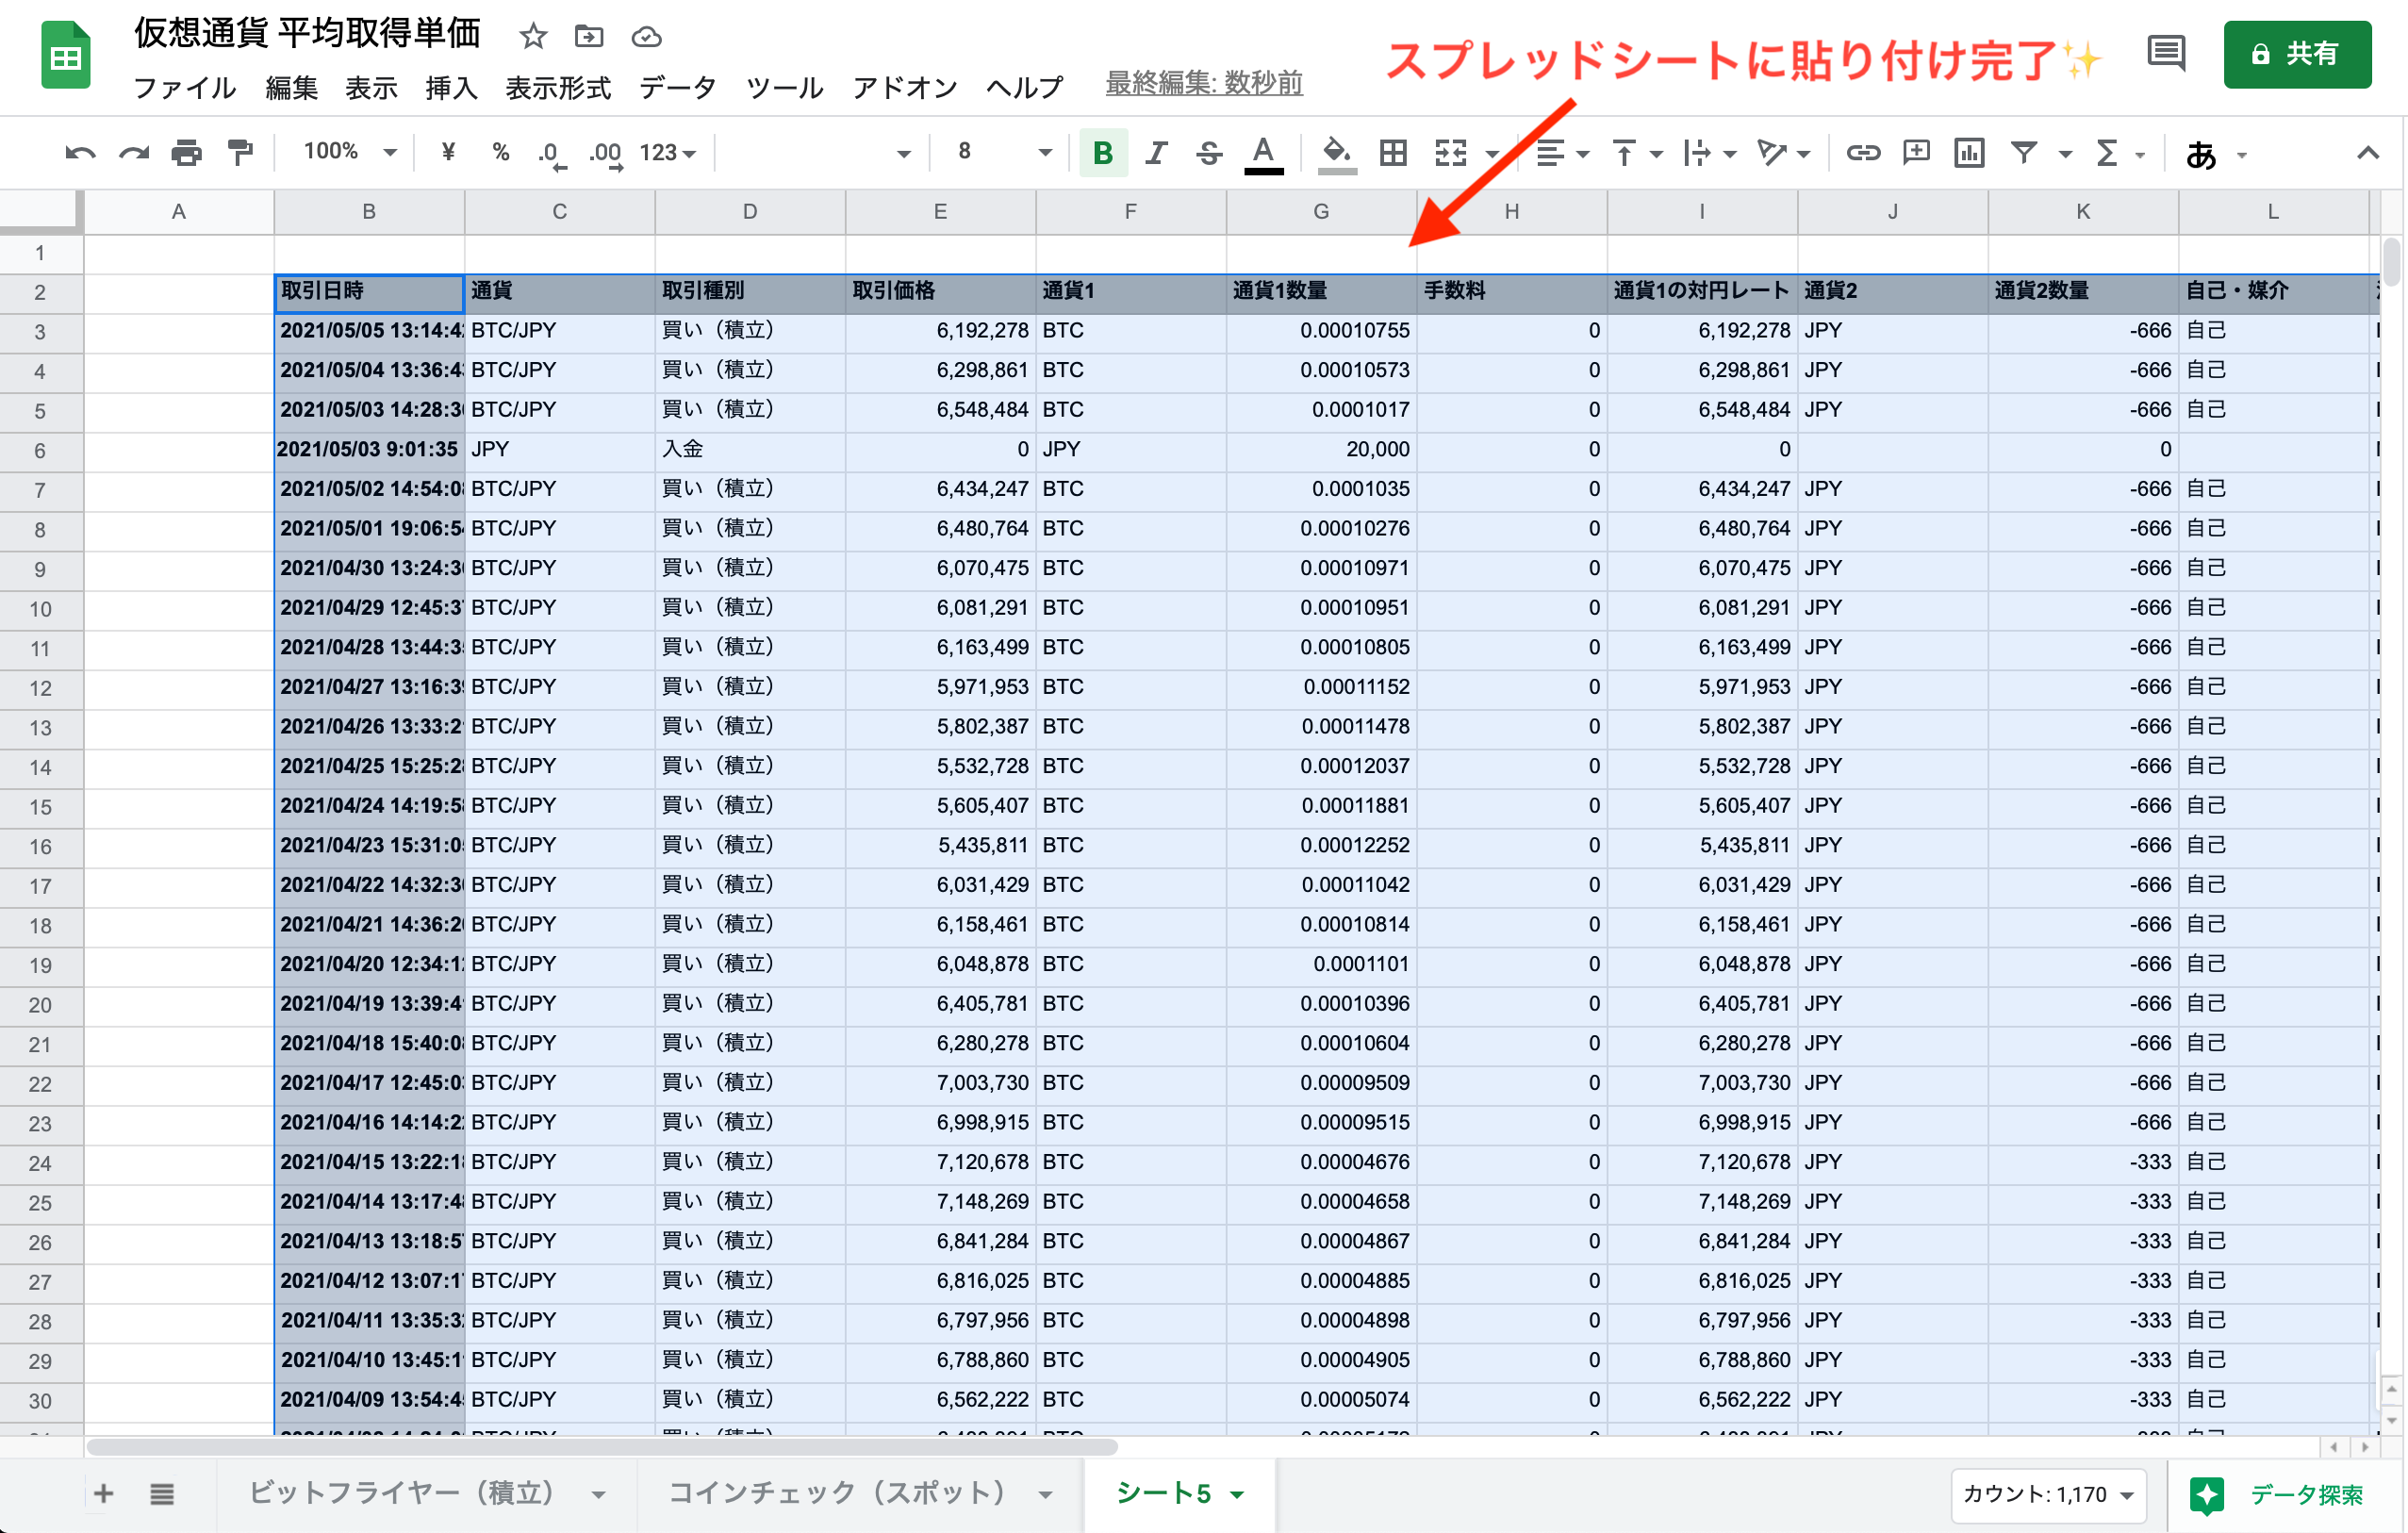Apply bold formatting to selection
This screenshot has width=2408, height=1533.
[1103, 153]
